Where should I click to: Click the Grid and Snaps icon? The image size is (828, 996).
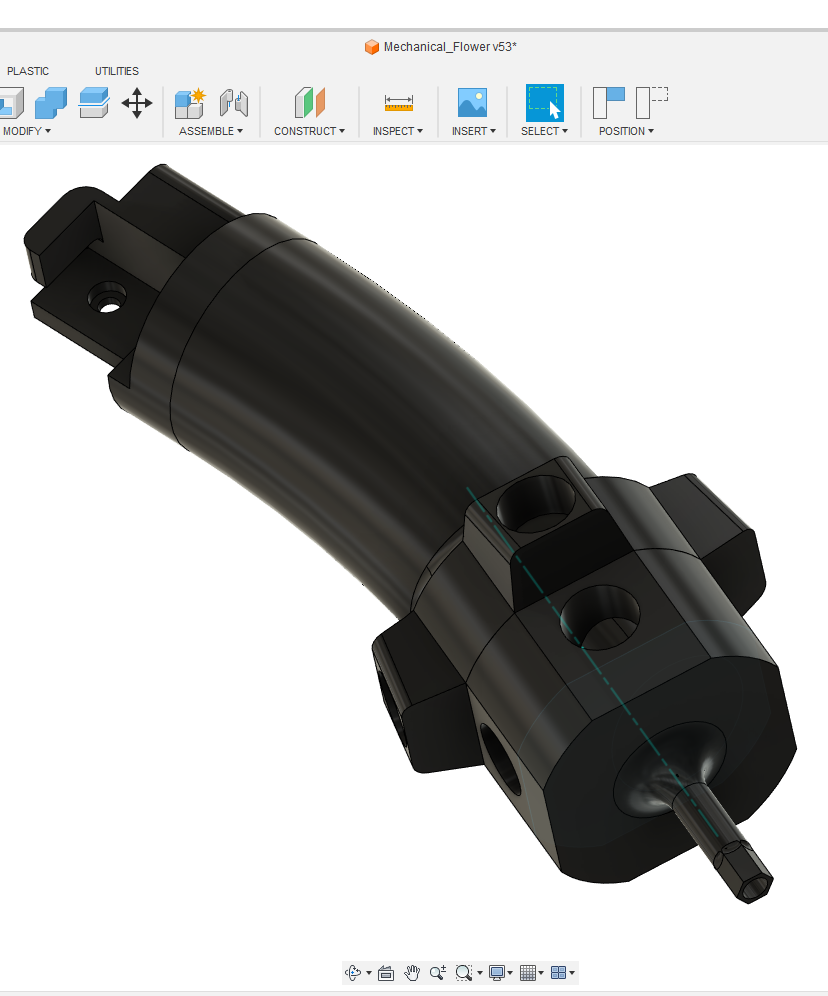528,972
